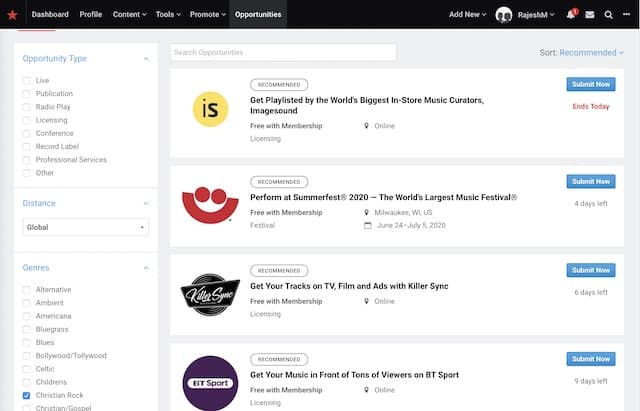Focus the Search Opportunities field
The width and height of the screenshot is (640, 411).
283,52
